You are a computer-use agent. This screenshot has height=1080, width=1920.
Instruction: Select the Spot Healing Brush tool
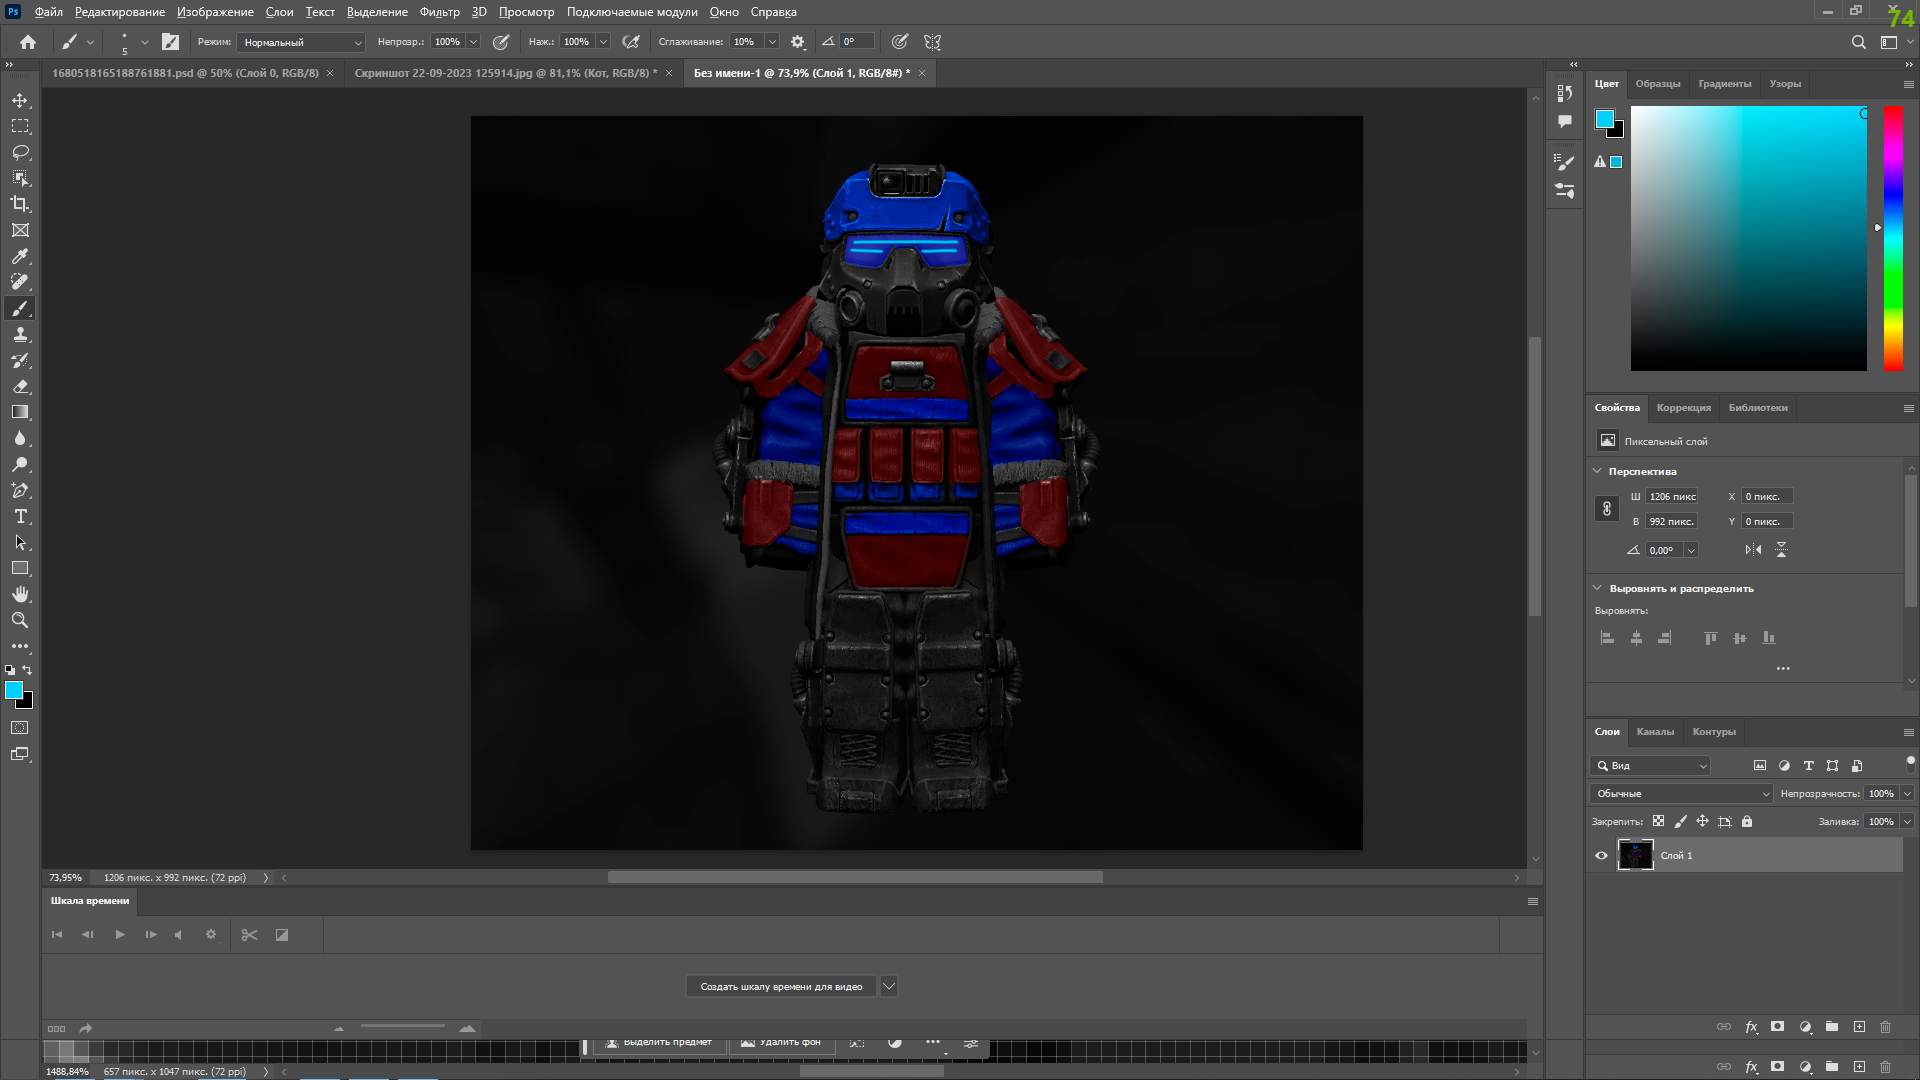point(20,282)
